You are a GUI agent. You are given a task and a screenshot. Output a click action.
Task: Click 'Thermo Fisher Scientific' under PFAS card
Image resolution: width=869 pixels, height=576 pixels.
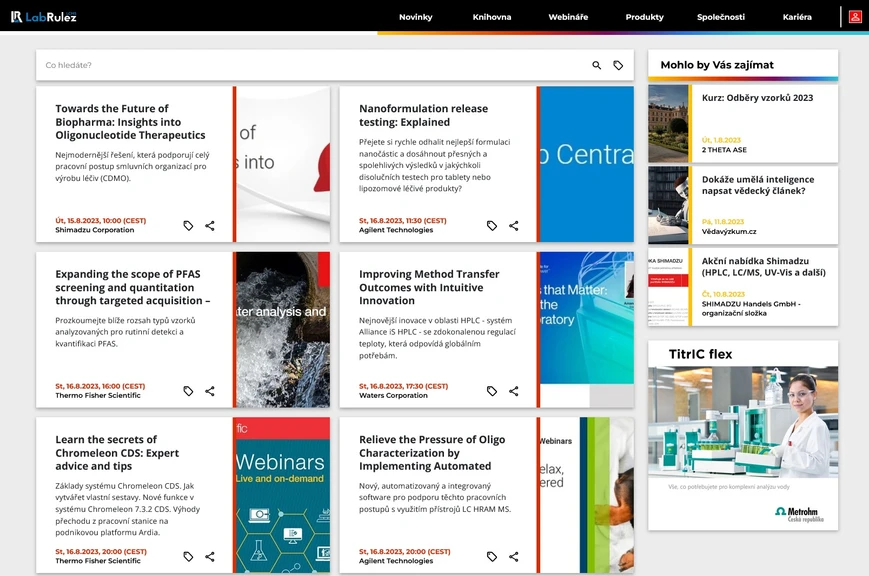98,395
